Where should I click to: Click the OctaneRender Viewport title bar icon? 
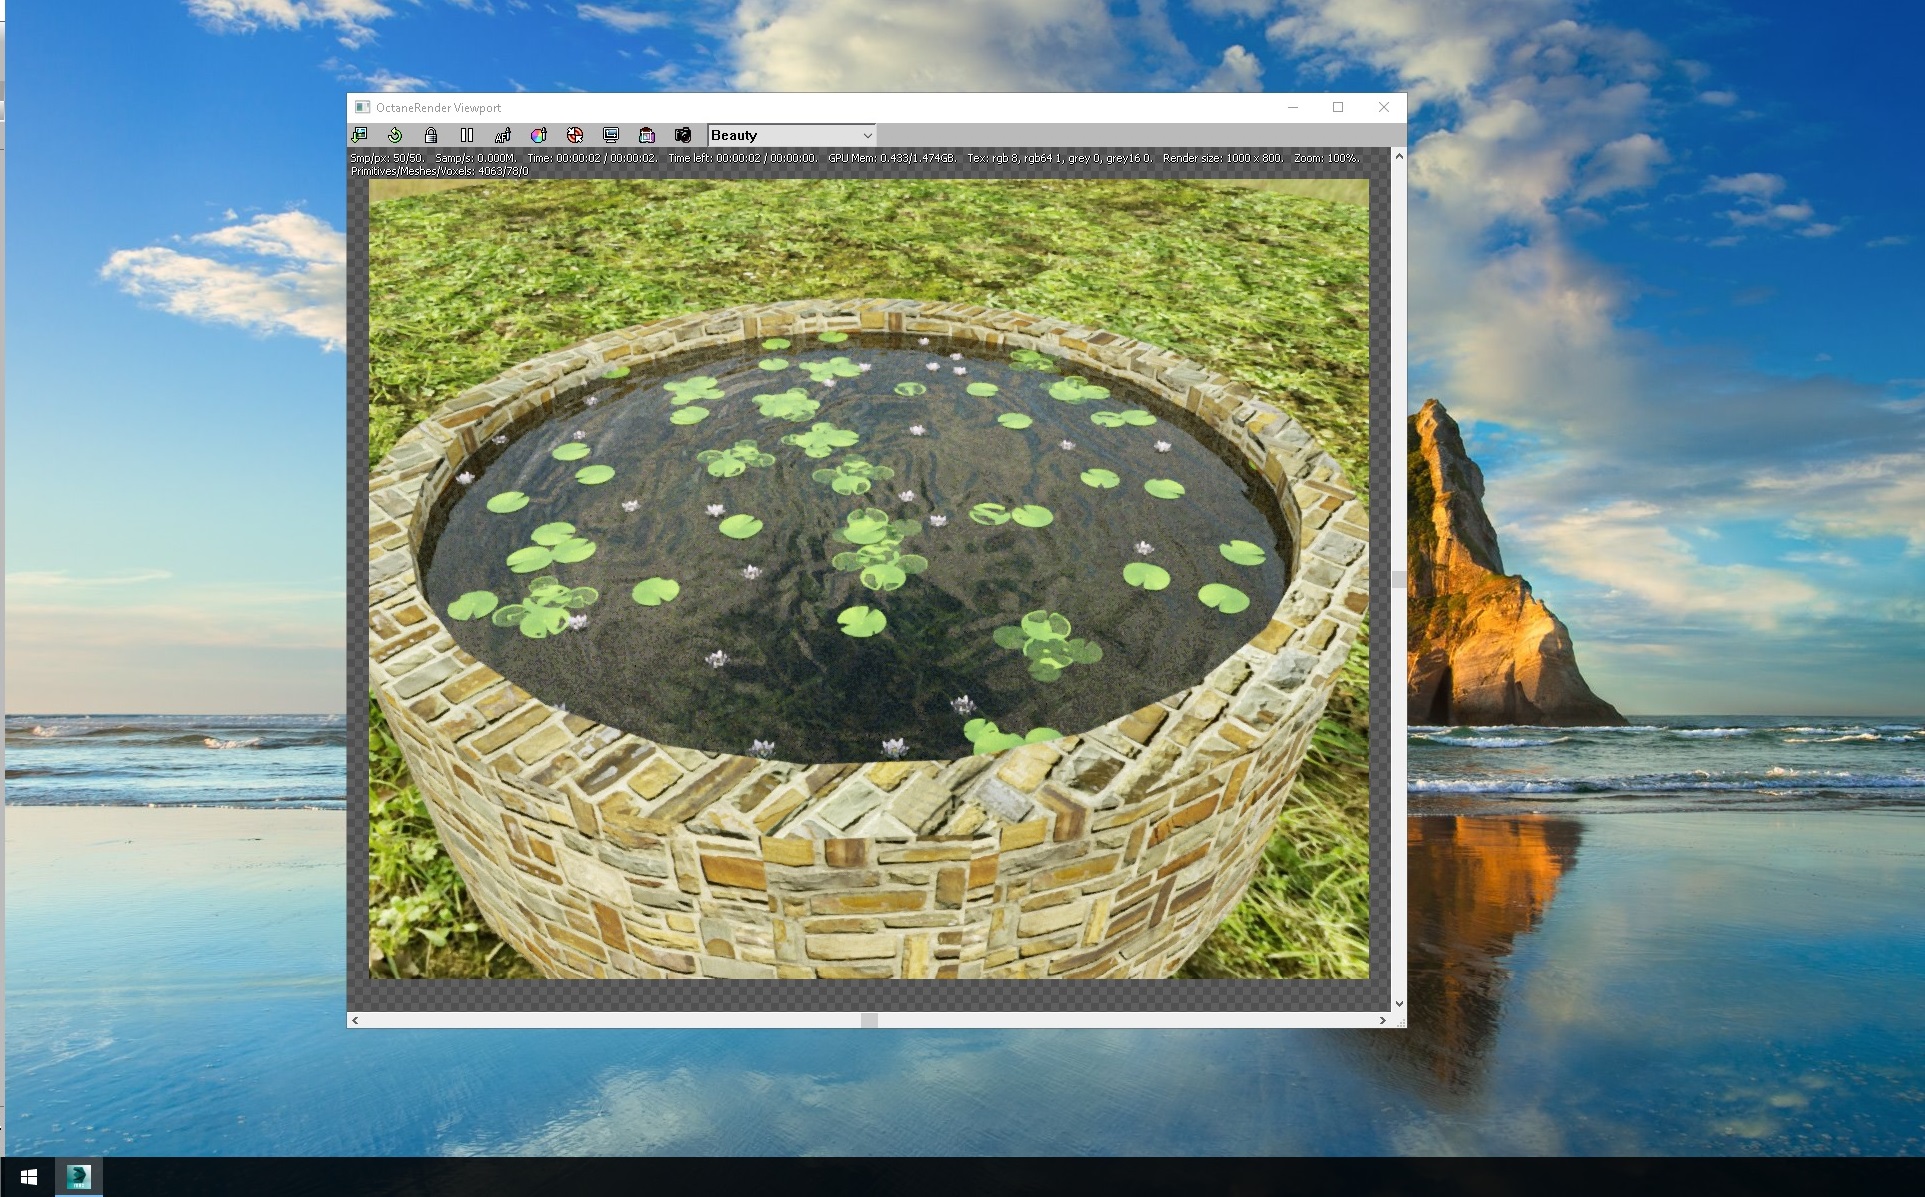tap(362, 107)
